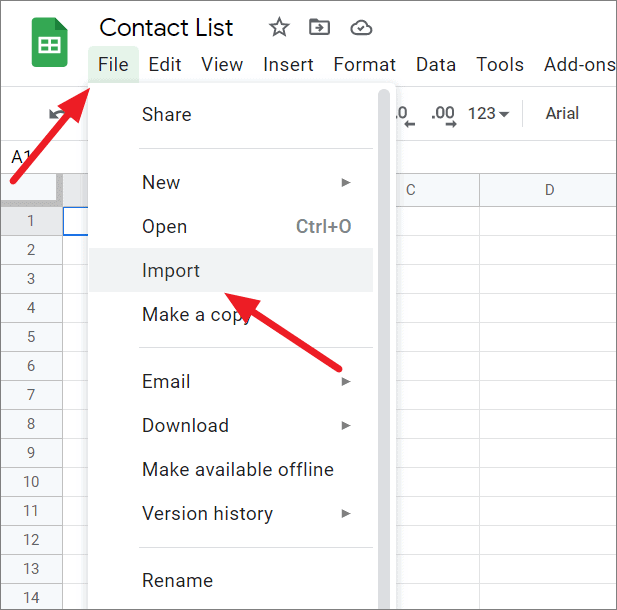Open the Edit menu
The height and width of the screenshot is (610, 617).
click(x=165, y=65)
